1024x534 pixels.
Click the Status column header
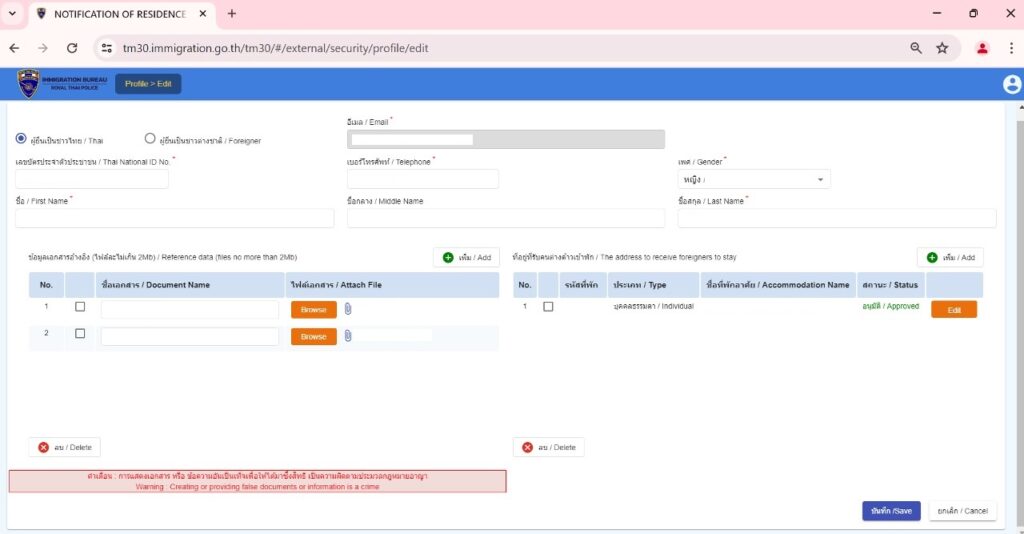(x=891, y=285)
